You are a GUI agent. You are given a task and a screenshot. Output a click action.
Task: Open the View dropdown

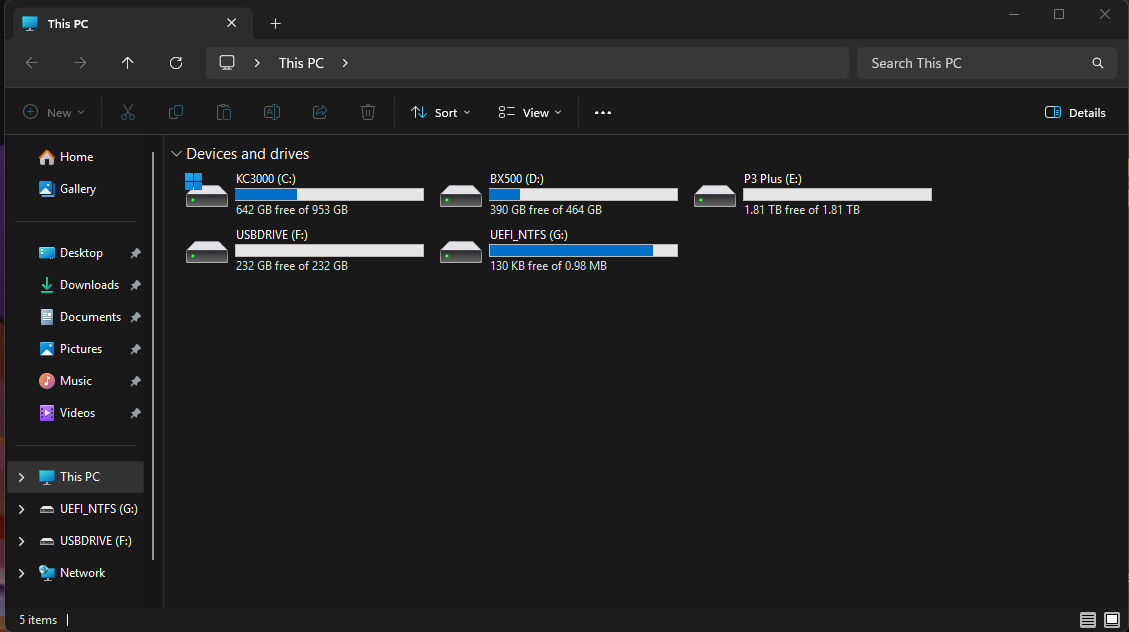coord(530,112)
